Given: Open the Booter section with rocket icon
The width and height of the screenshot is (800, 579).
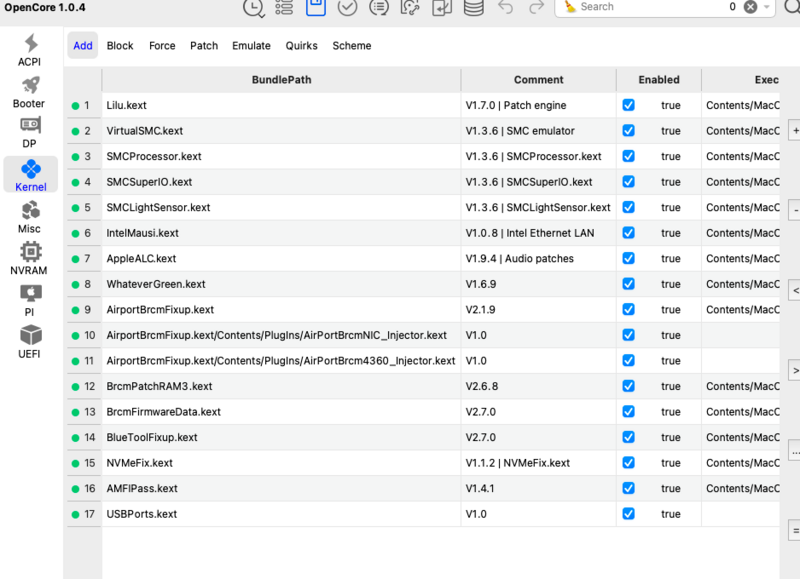Looking at the screenshot, I should (x=29, y=92).
